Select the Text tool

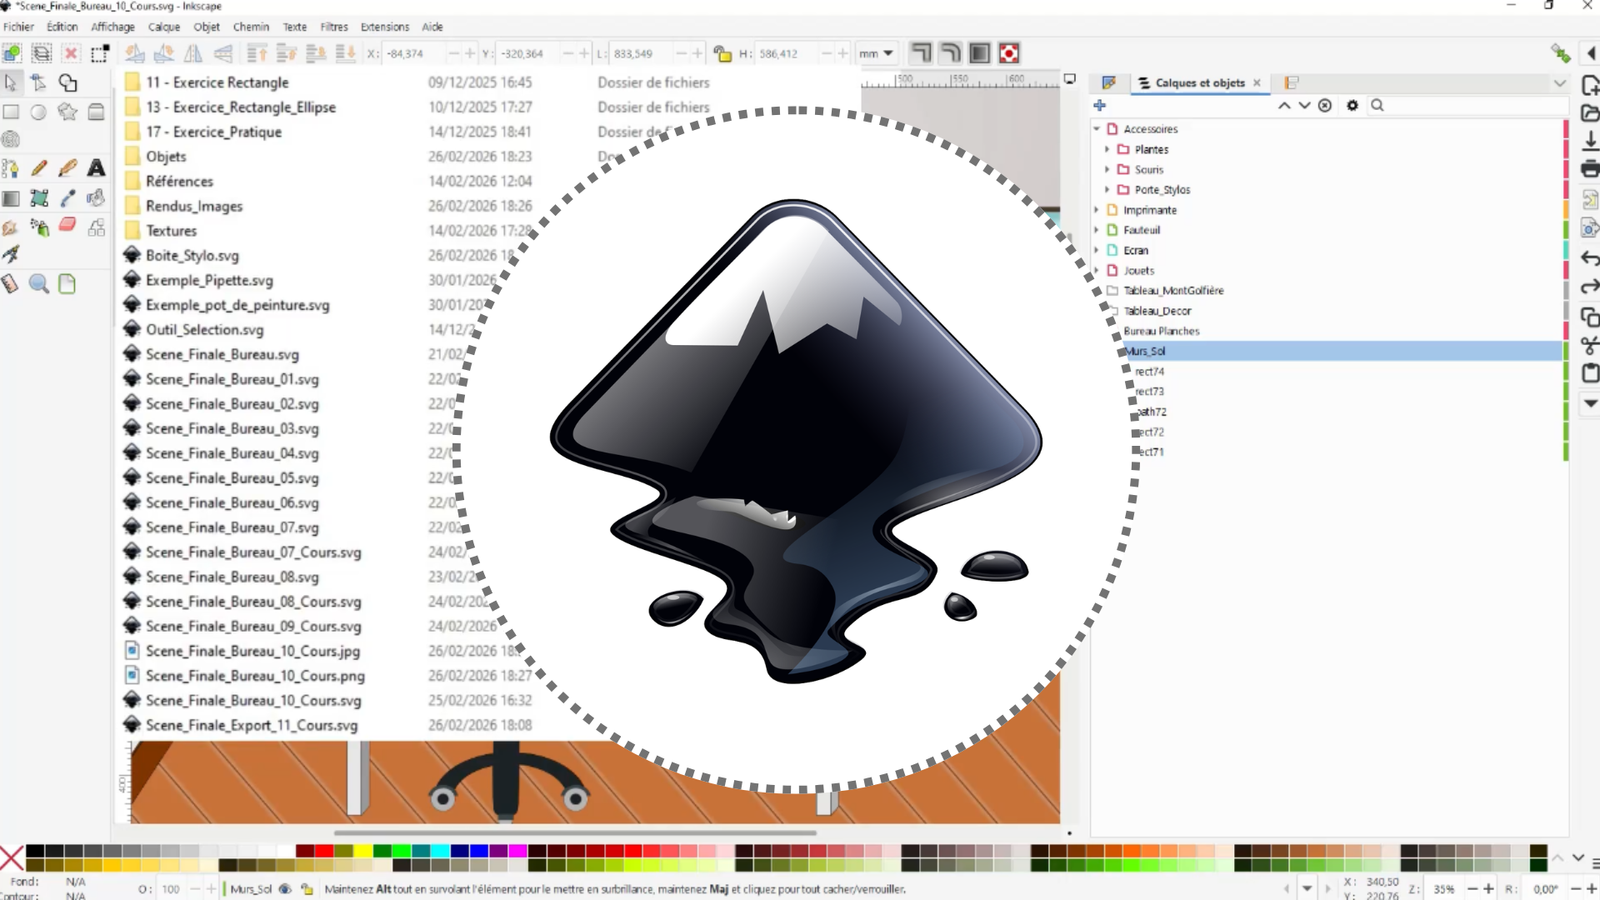pos(95,168)
